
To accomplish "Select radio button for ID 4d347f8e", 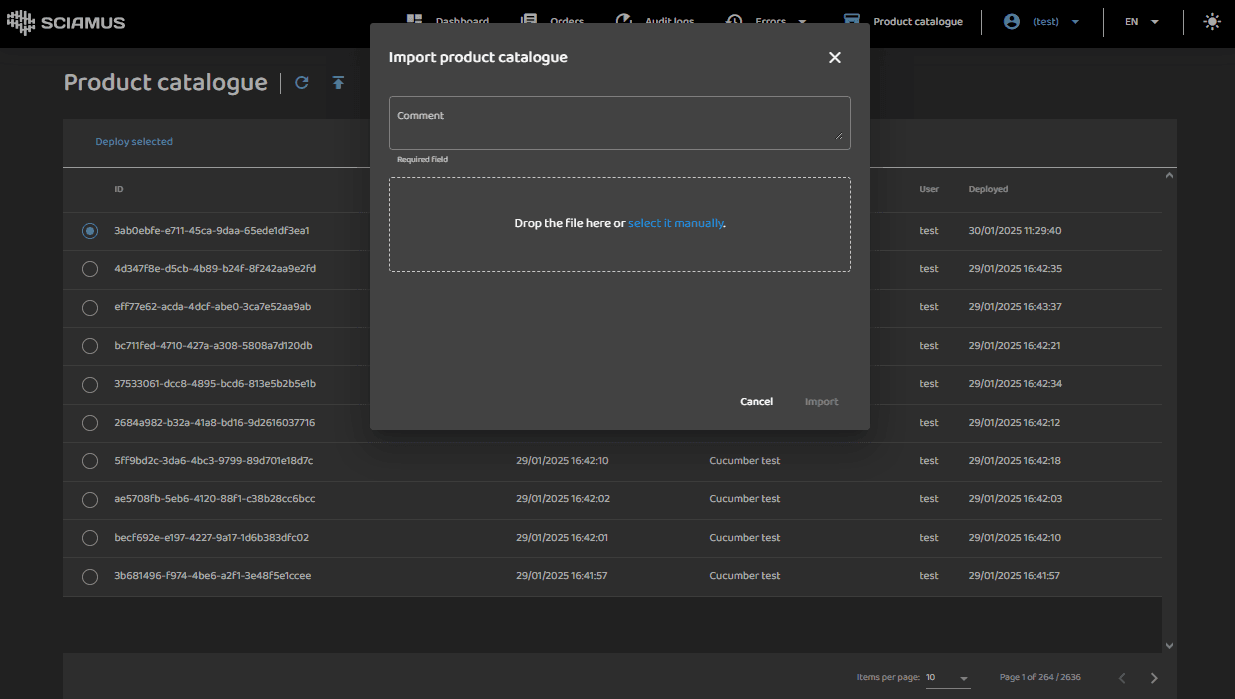I will pyautogui.click(x=90, y=269).
